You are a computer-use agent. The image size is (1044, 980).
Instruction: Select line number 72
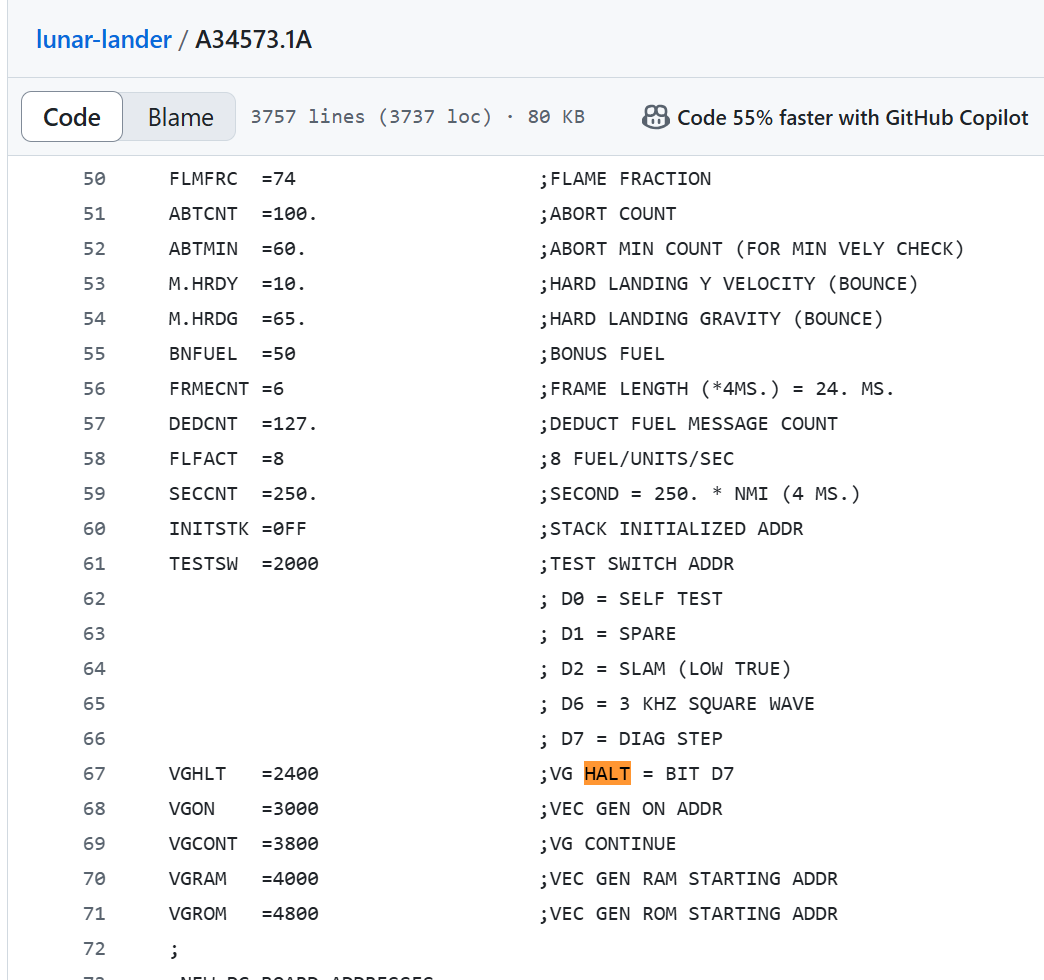tap(94, 949)
